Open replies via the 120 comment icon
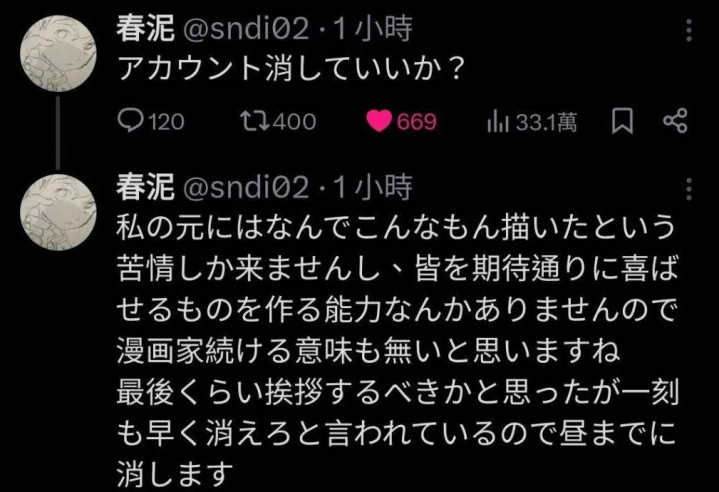Screen dimensions: 719x492 click(x=130, y=121)
